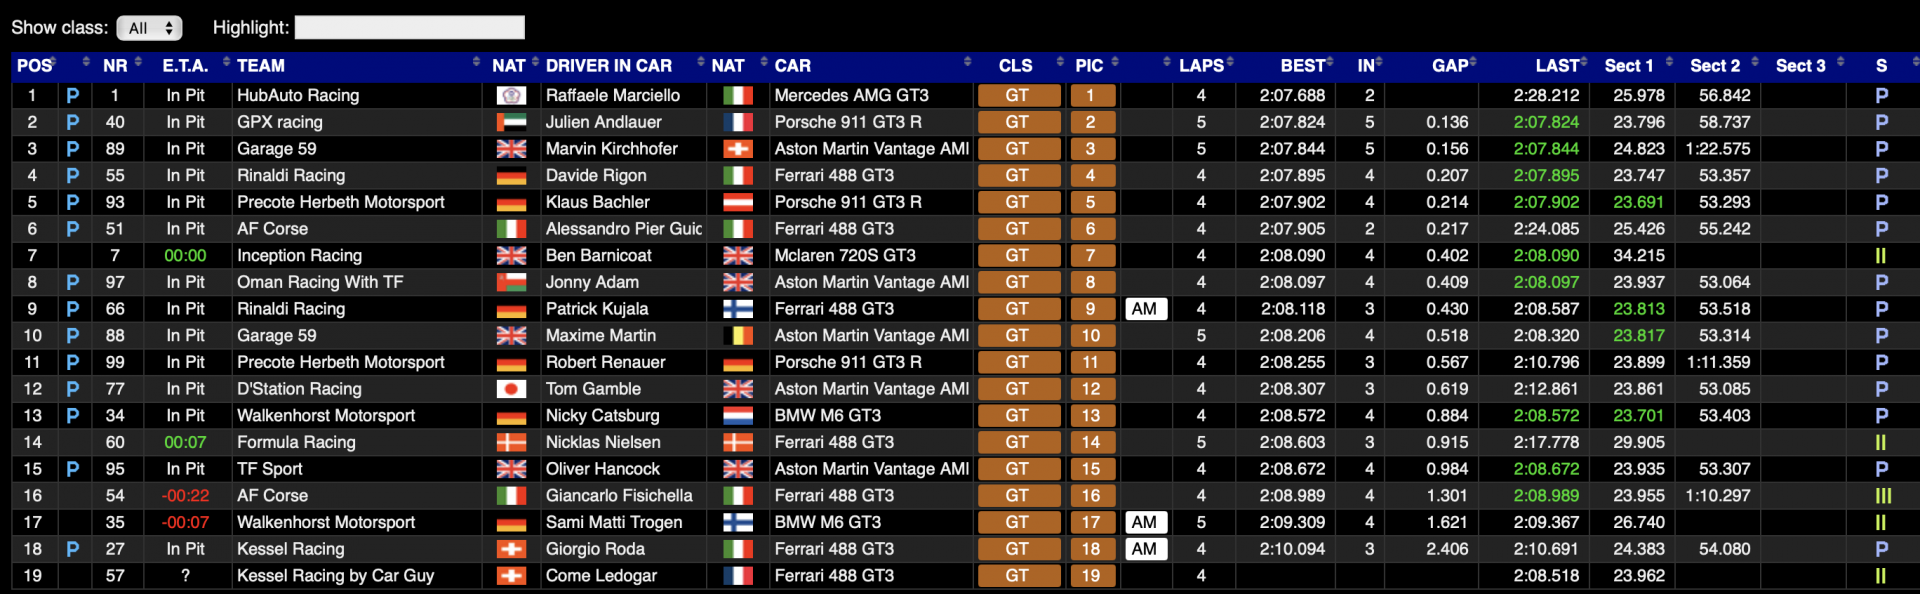Click the GAP column header

pyautogui.click(x=1449, y=66)
